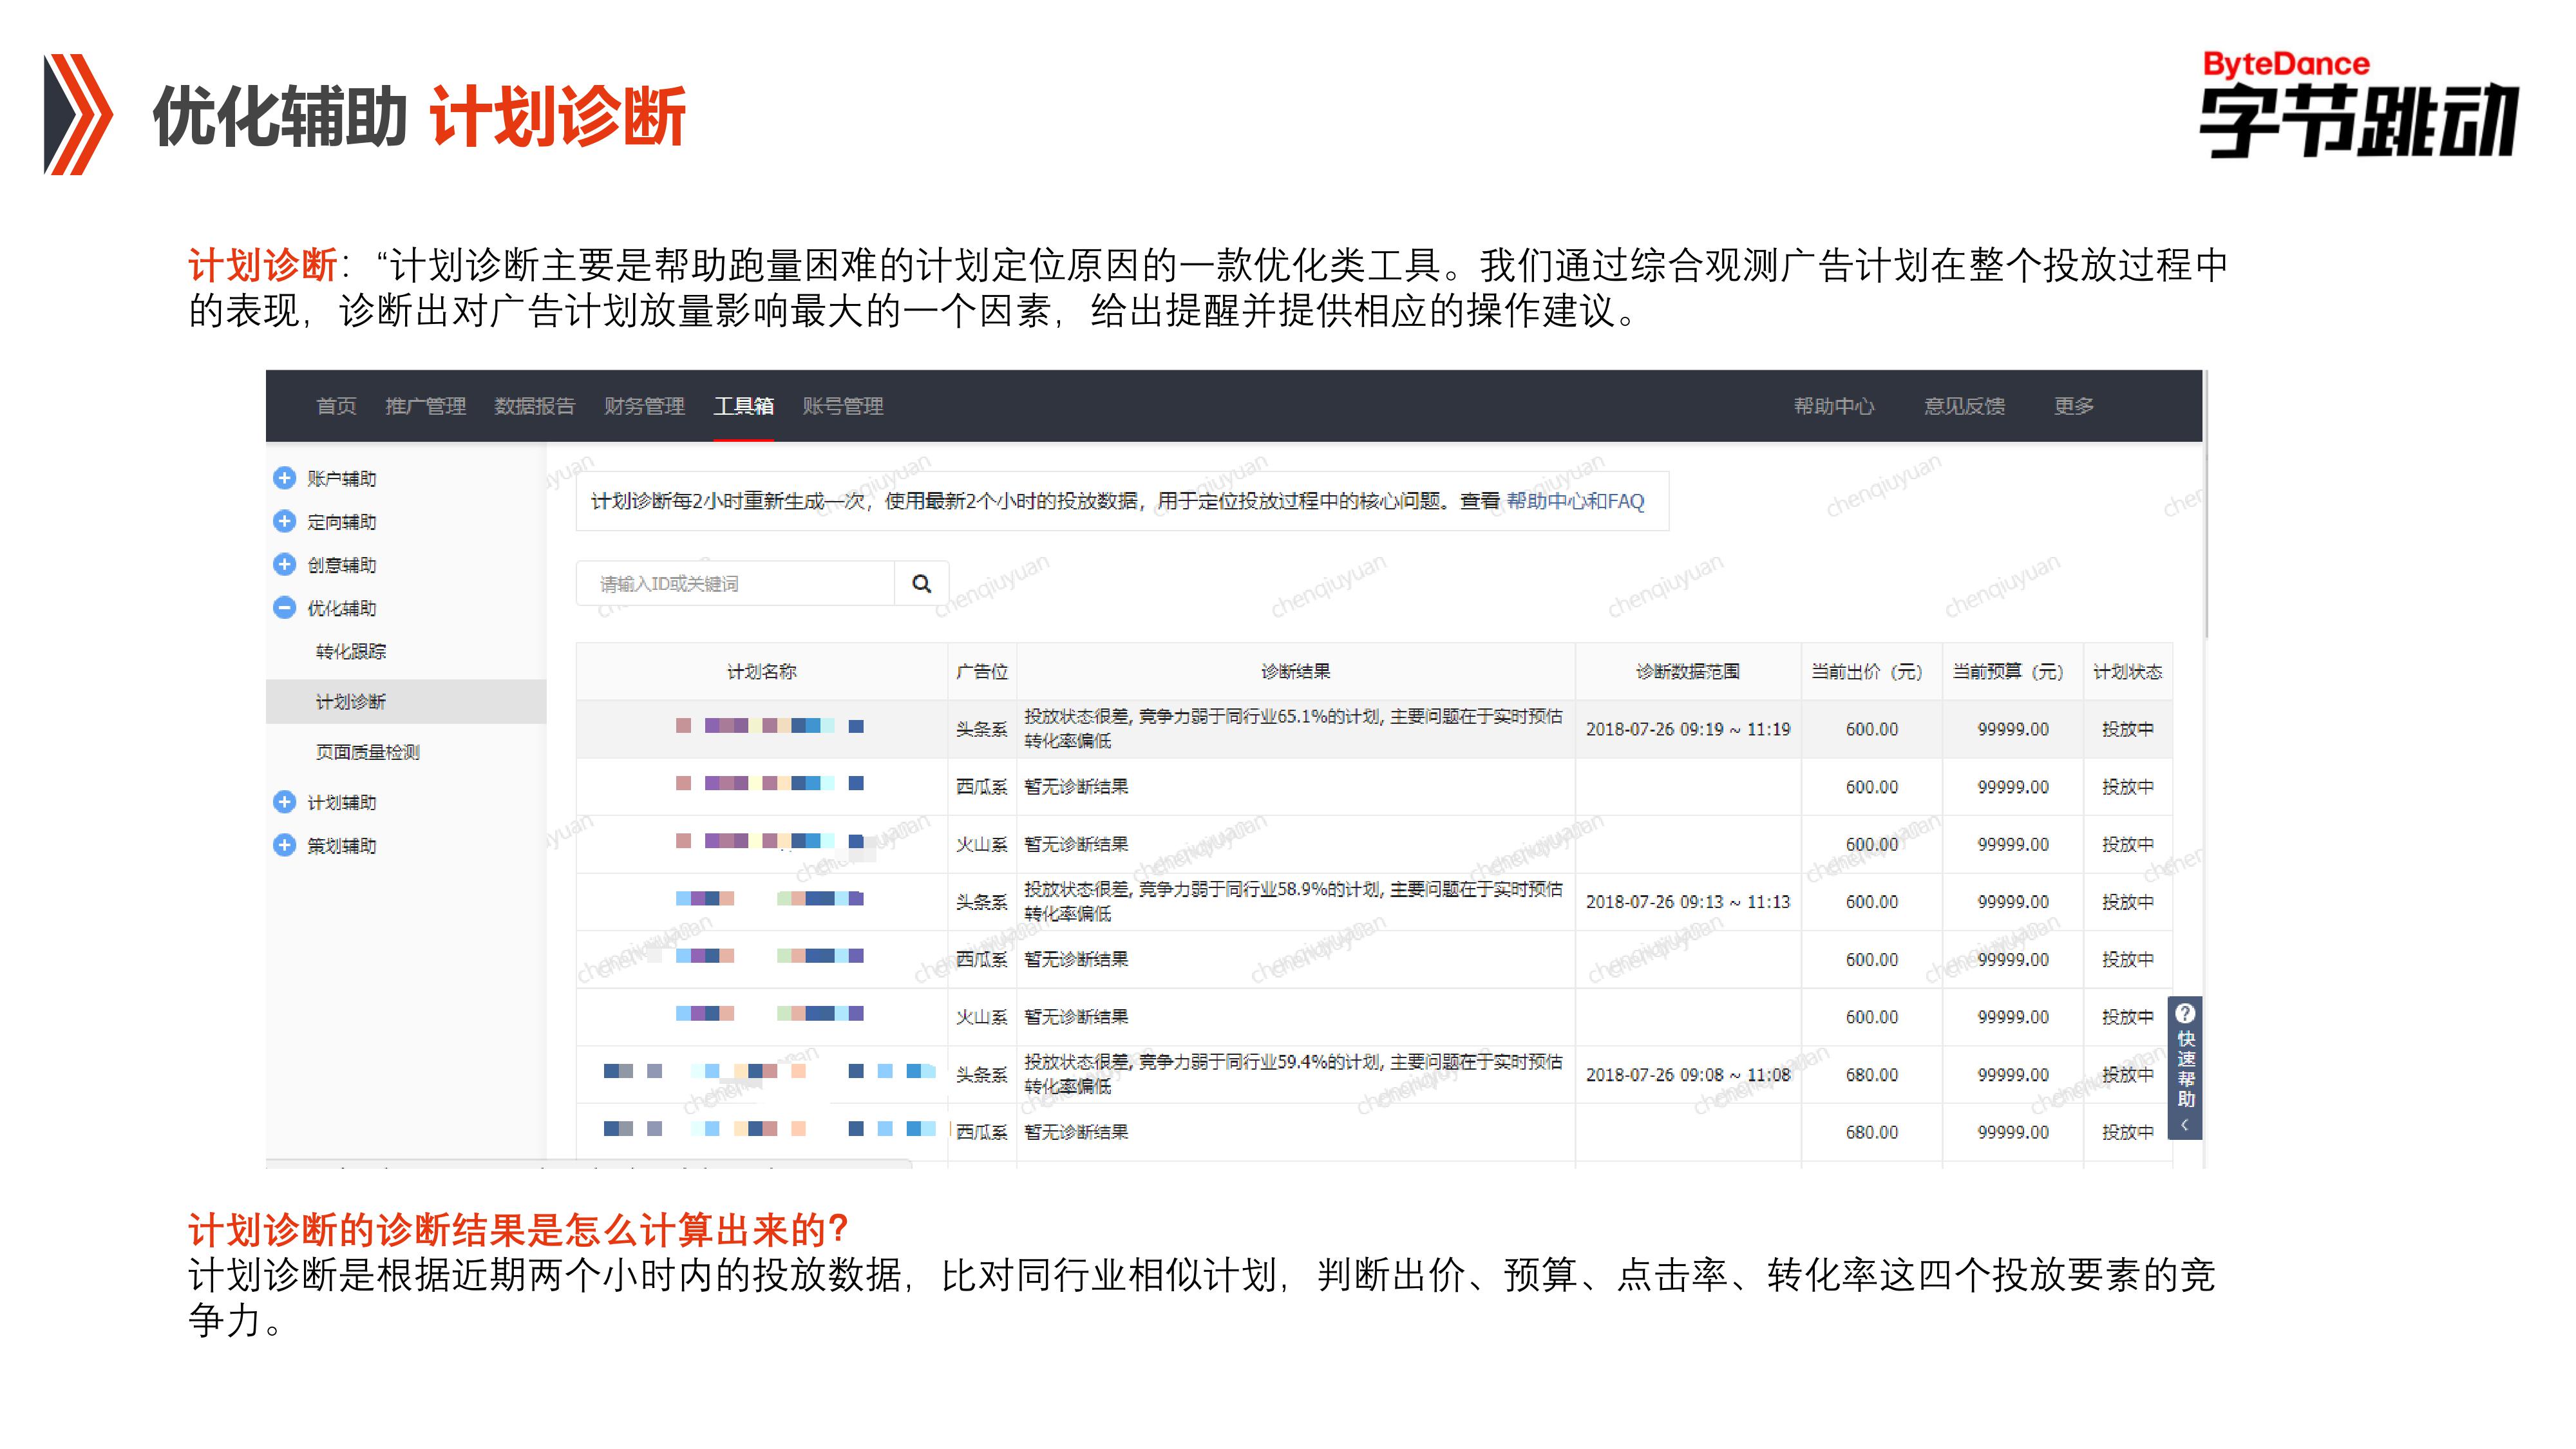Click the 快速帮助 question mark icon
Screen dimensions: 2576x1449
click(2185, 1013)
